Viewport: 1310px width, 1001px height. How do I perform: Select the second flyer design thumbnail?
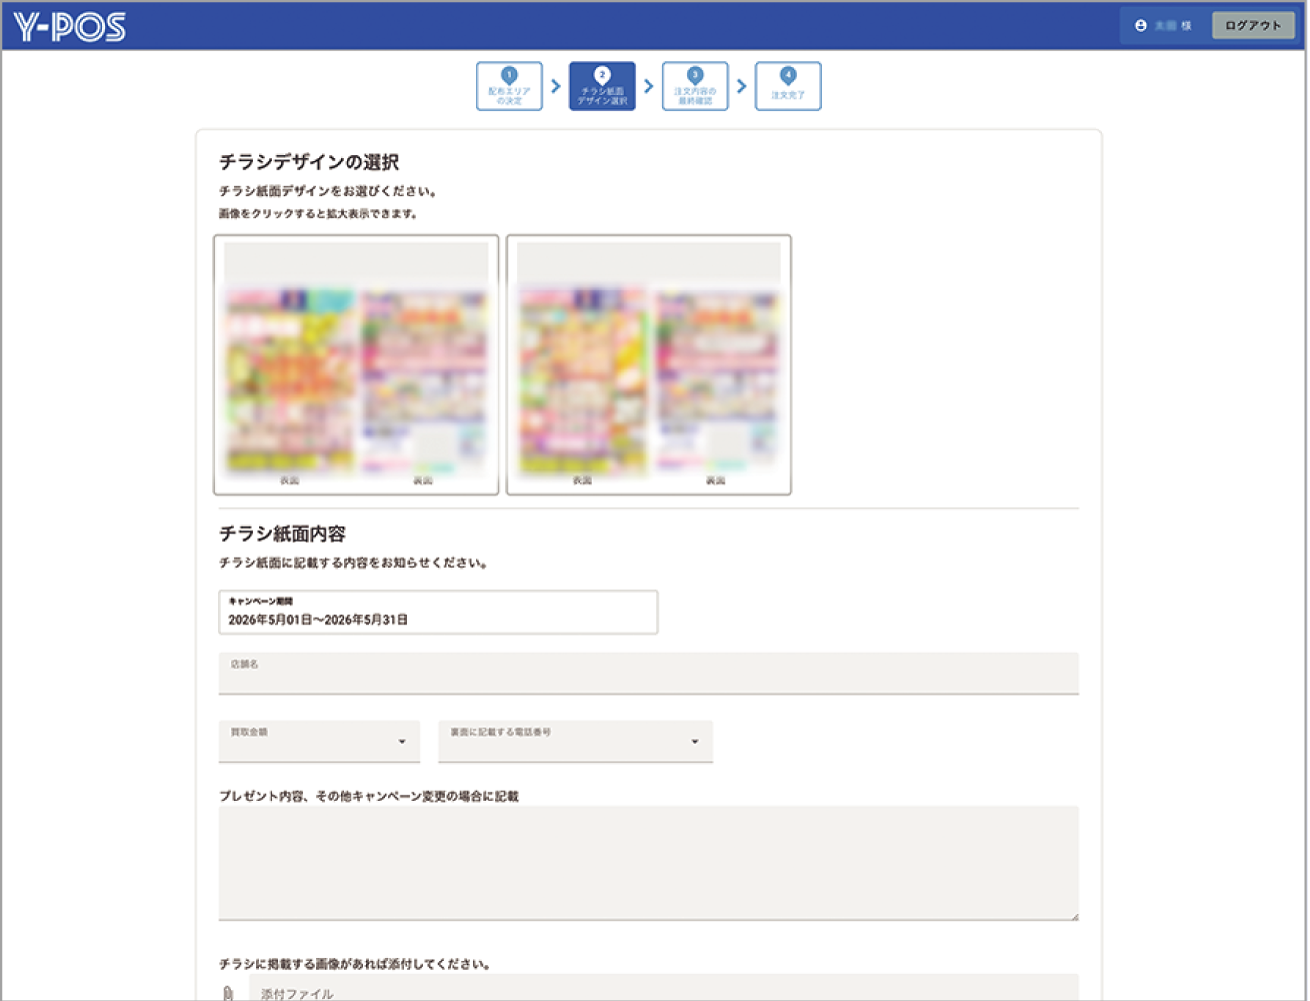(649, 365)
